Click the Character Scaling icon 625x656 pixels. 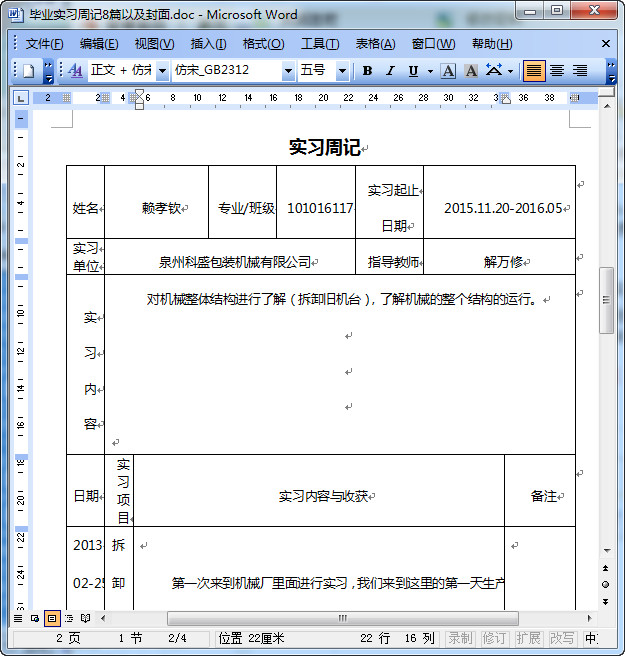coord(494,71)
